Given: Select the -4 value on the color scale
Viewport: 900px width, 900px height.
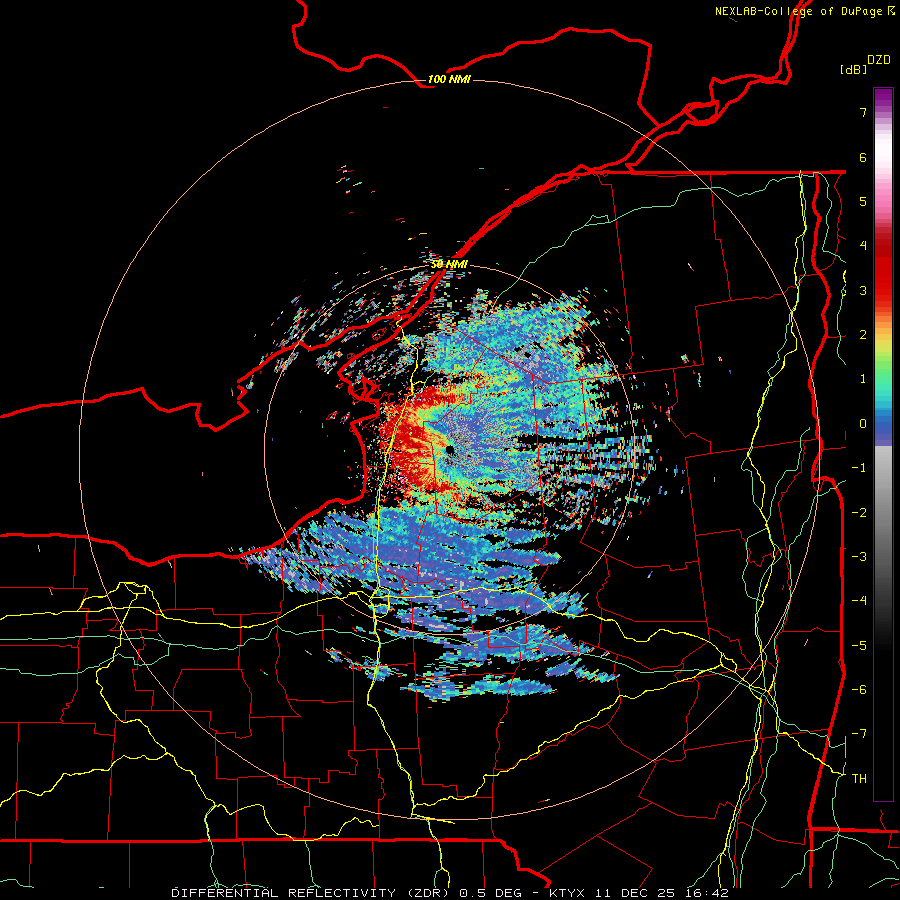Looking at the screenshot, I should (x=859, y=601).
